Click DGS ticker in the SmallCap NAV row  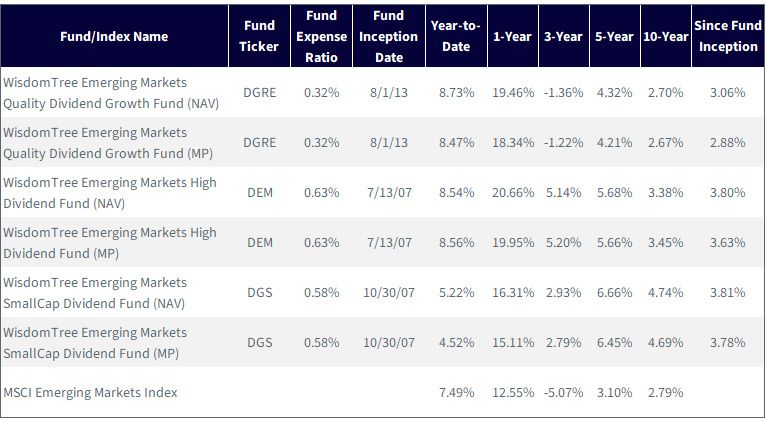pos(259,293)
